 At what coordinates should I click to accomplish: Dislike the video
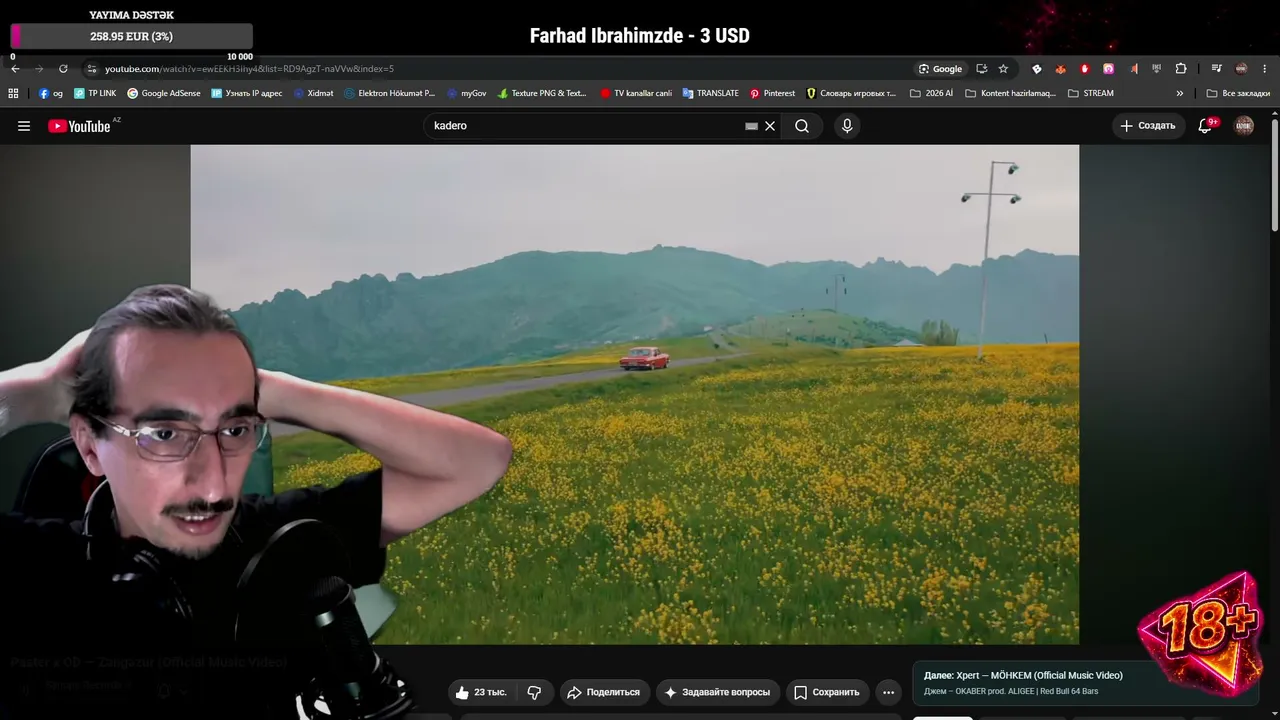[x=534, y=692]
